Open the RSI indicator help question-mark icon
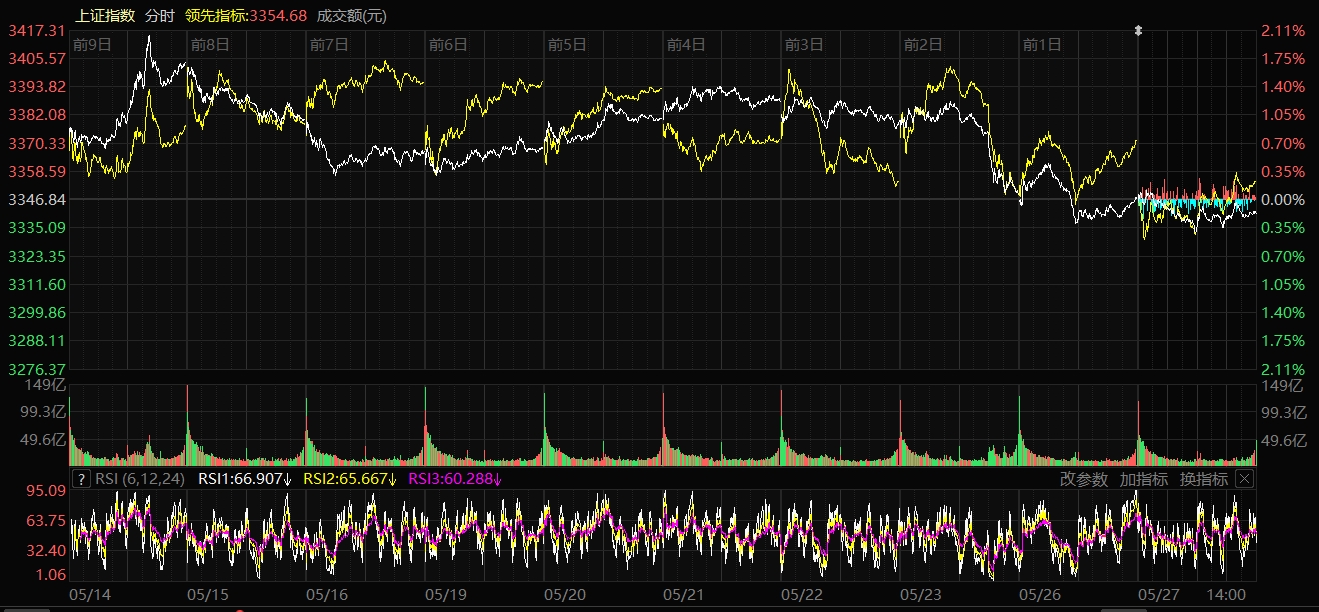Image resolution: width=1319 pixels, height=612 pixels. click(x=81, y=479)
